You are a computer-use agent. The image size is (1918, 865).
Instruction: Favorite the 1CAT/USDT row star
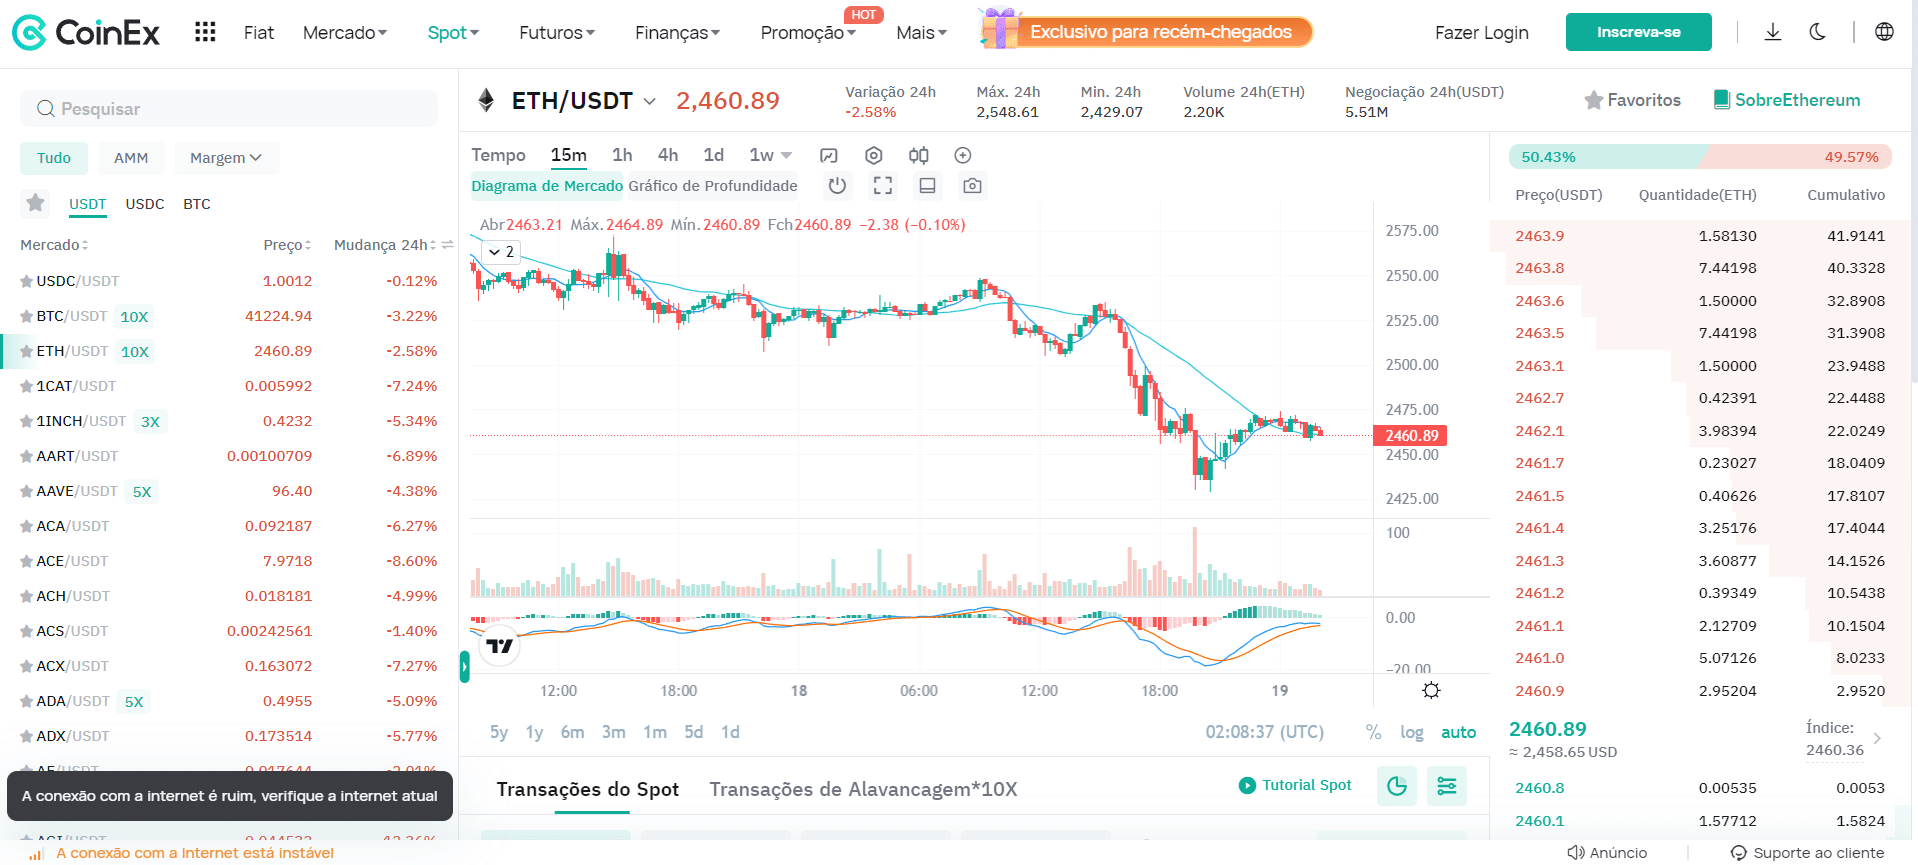tap(26, 387)
